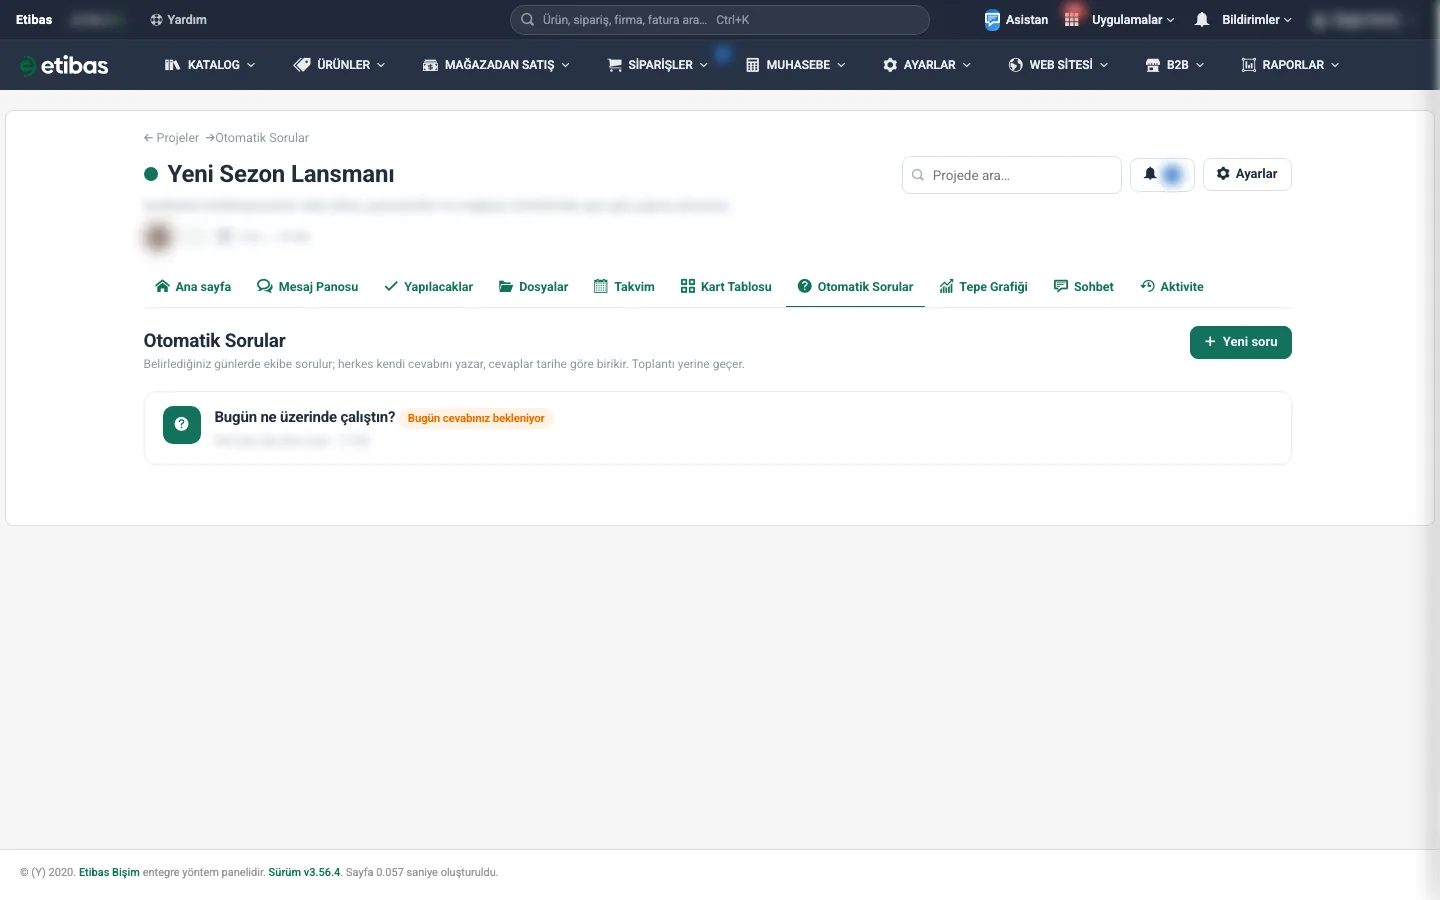Open project Ayarlar button

click(1247, 174)
